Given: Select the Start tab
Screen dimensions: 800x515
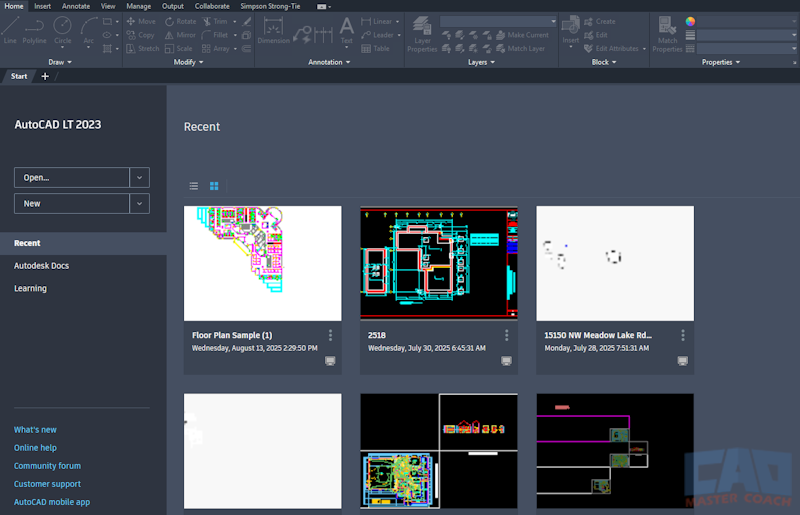Looking at the screenshot, I should (19, 77).
